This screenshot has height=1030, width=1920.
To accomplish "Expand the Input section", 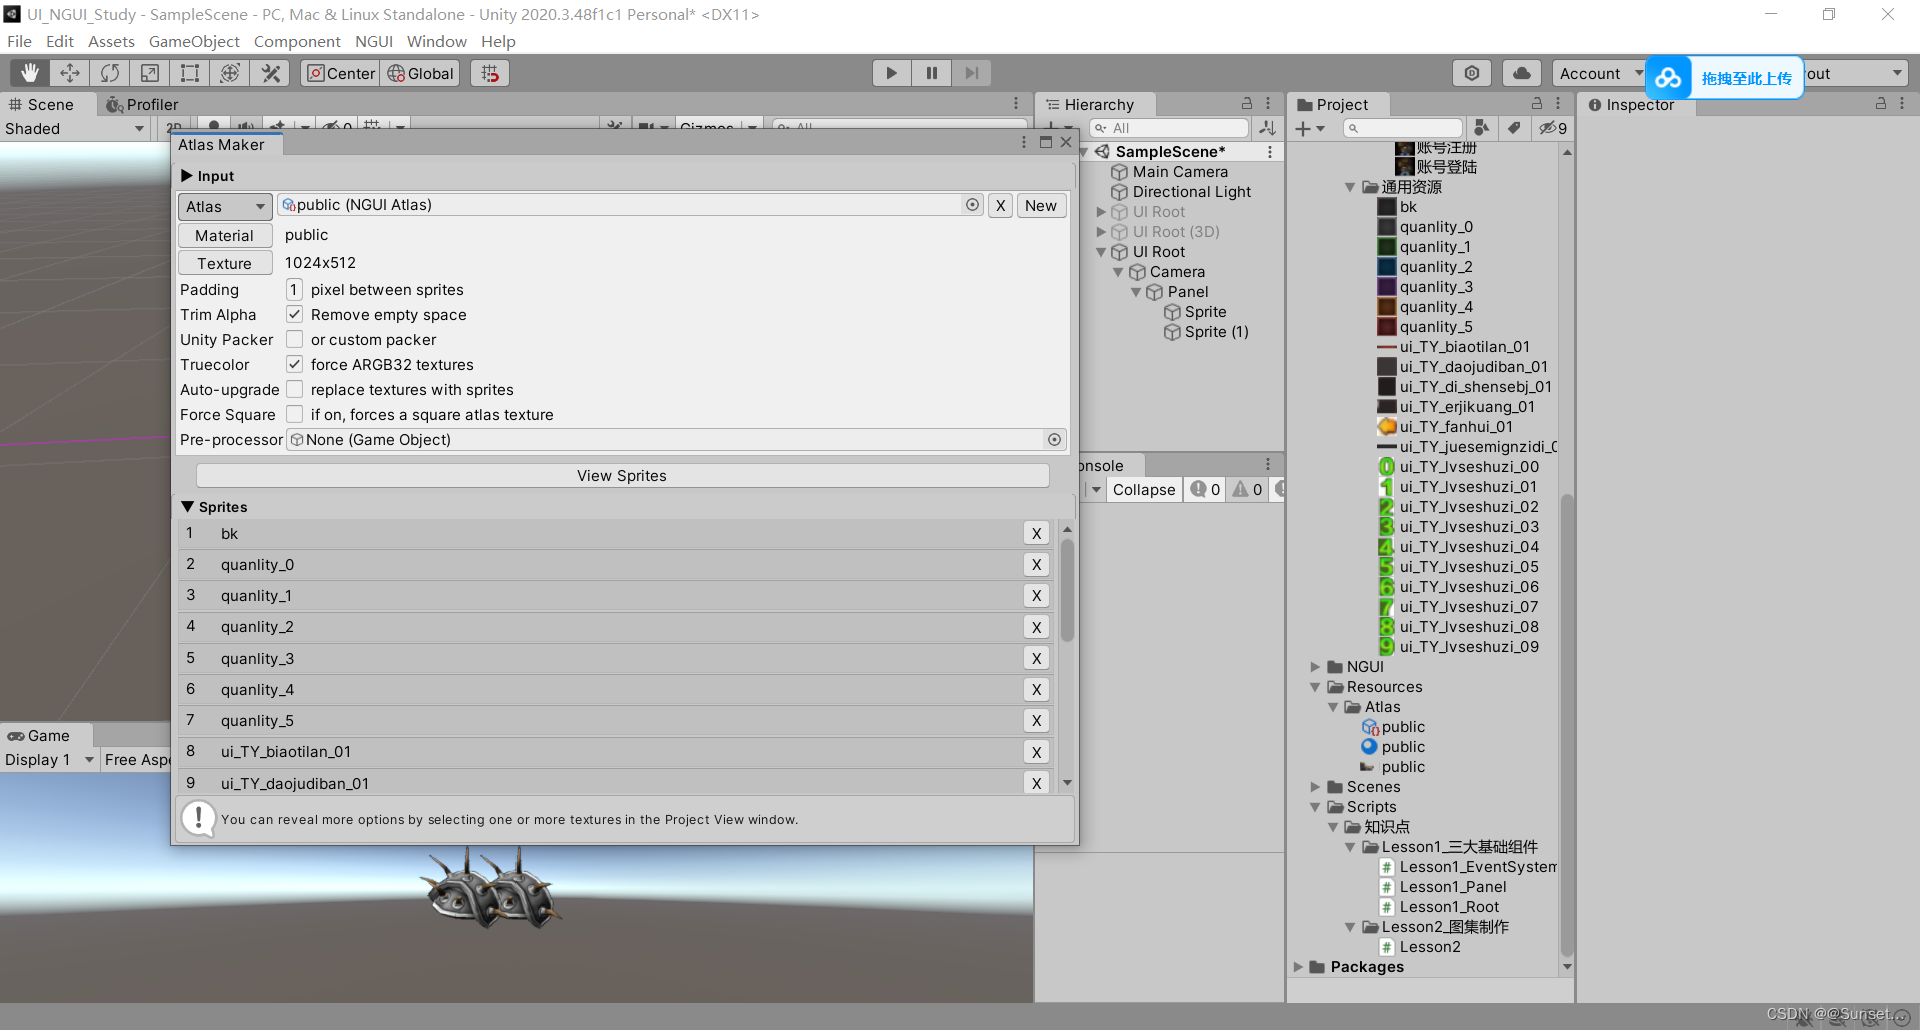I will point(187,176).
